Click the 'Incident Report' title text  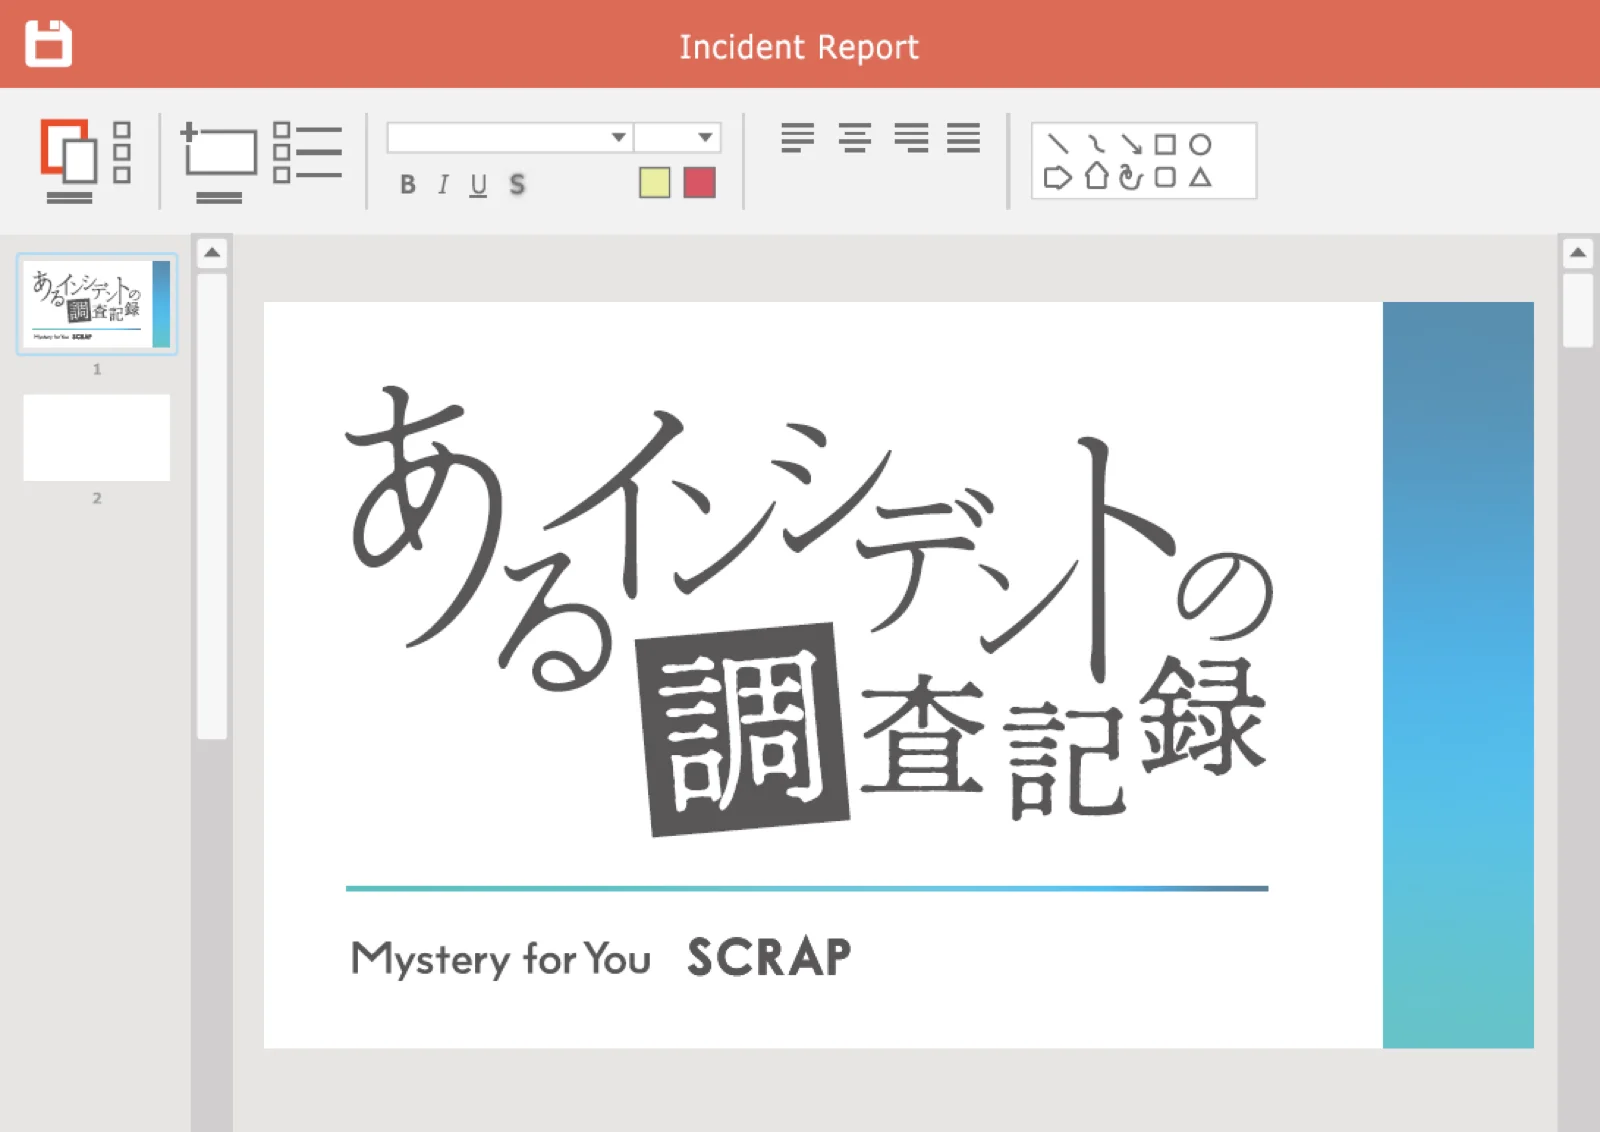(x=799, y=47)
